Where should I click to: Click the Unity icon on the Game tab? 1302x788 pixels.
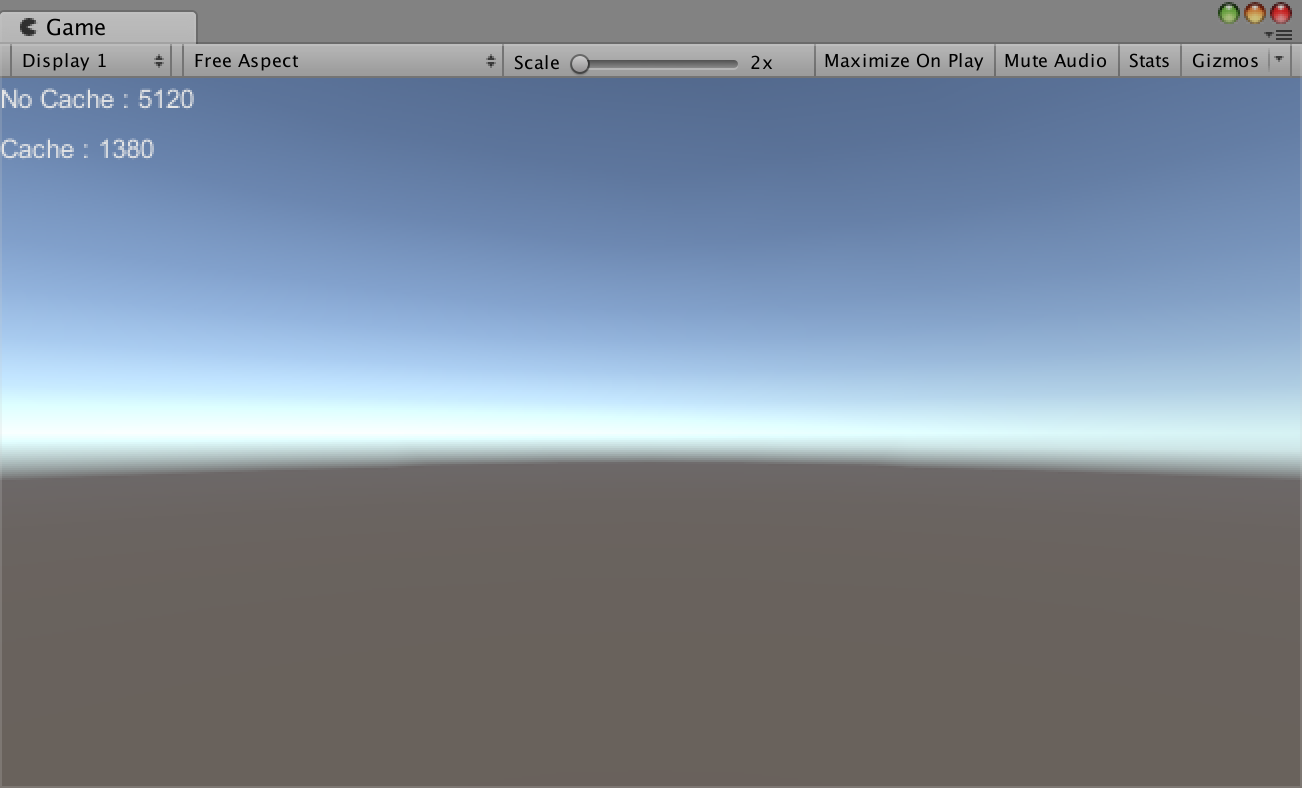pyautogui.click(x=28, y=27)
